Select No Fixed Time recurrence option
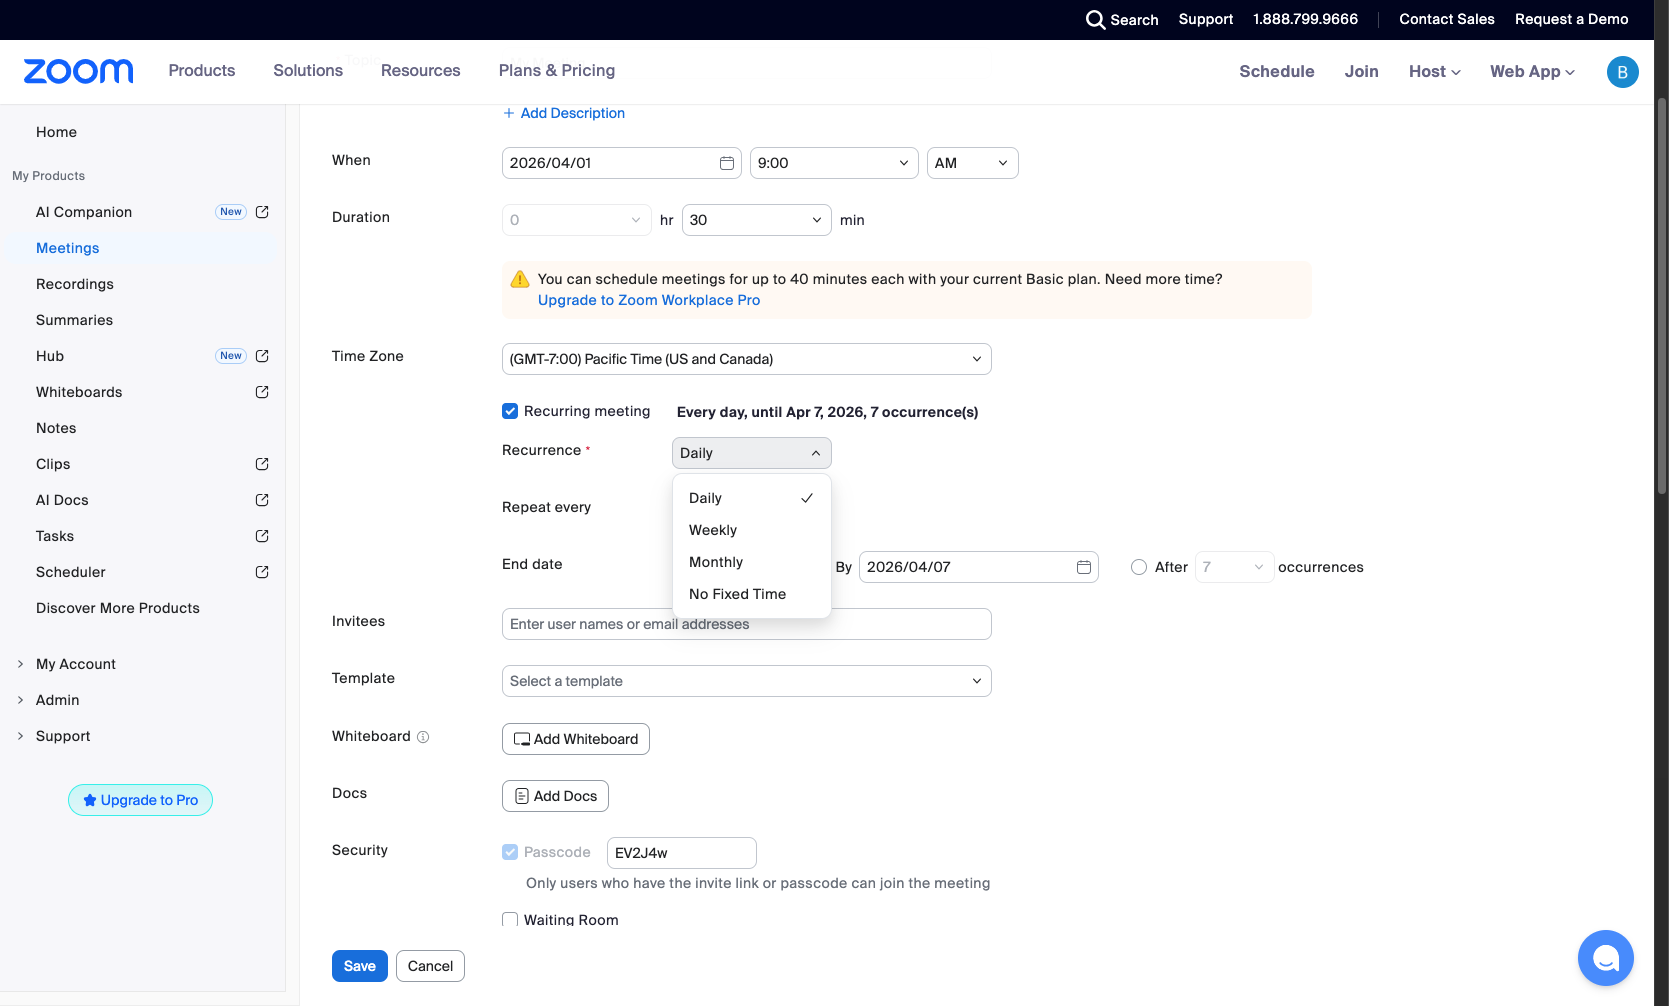Viewport: 1669px width, 1006px height. pos(751,594)
